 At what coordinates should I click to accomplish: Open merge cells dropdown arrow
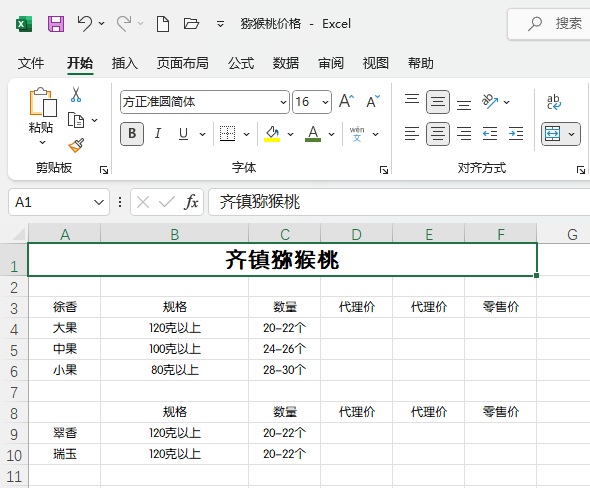tap(572, 134)
